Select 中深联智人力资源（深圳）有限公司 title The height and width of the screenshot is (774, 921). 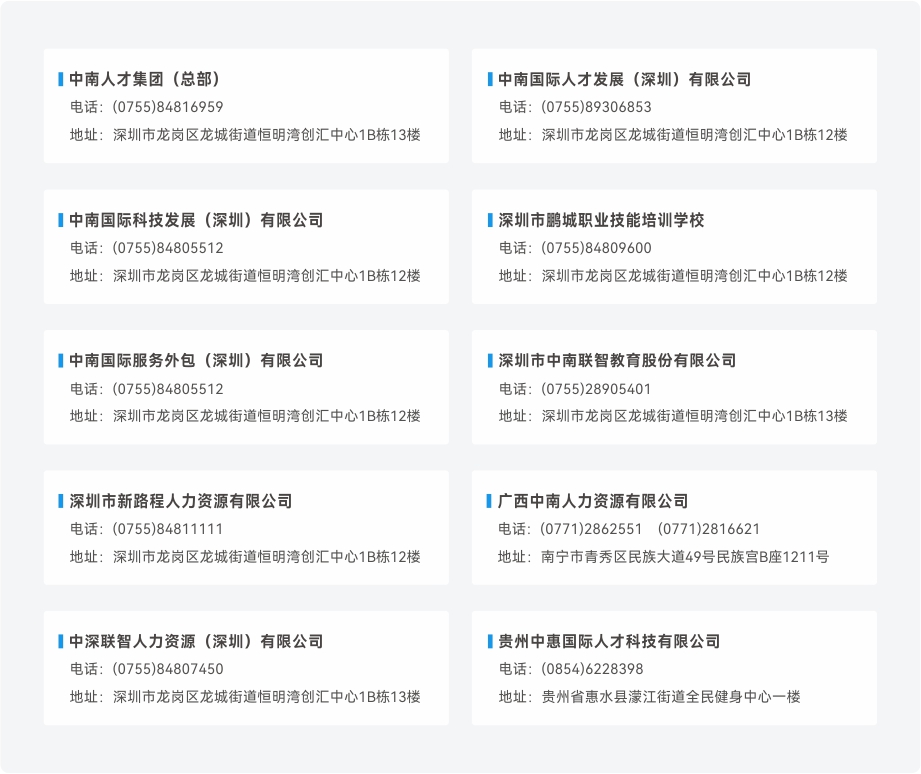(196, 641)
